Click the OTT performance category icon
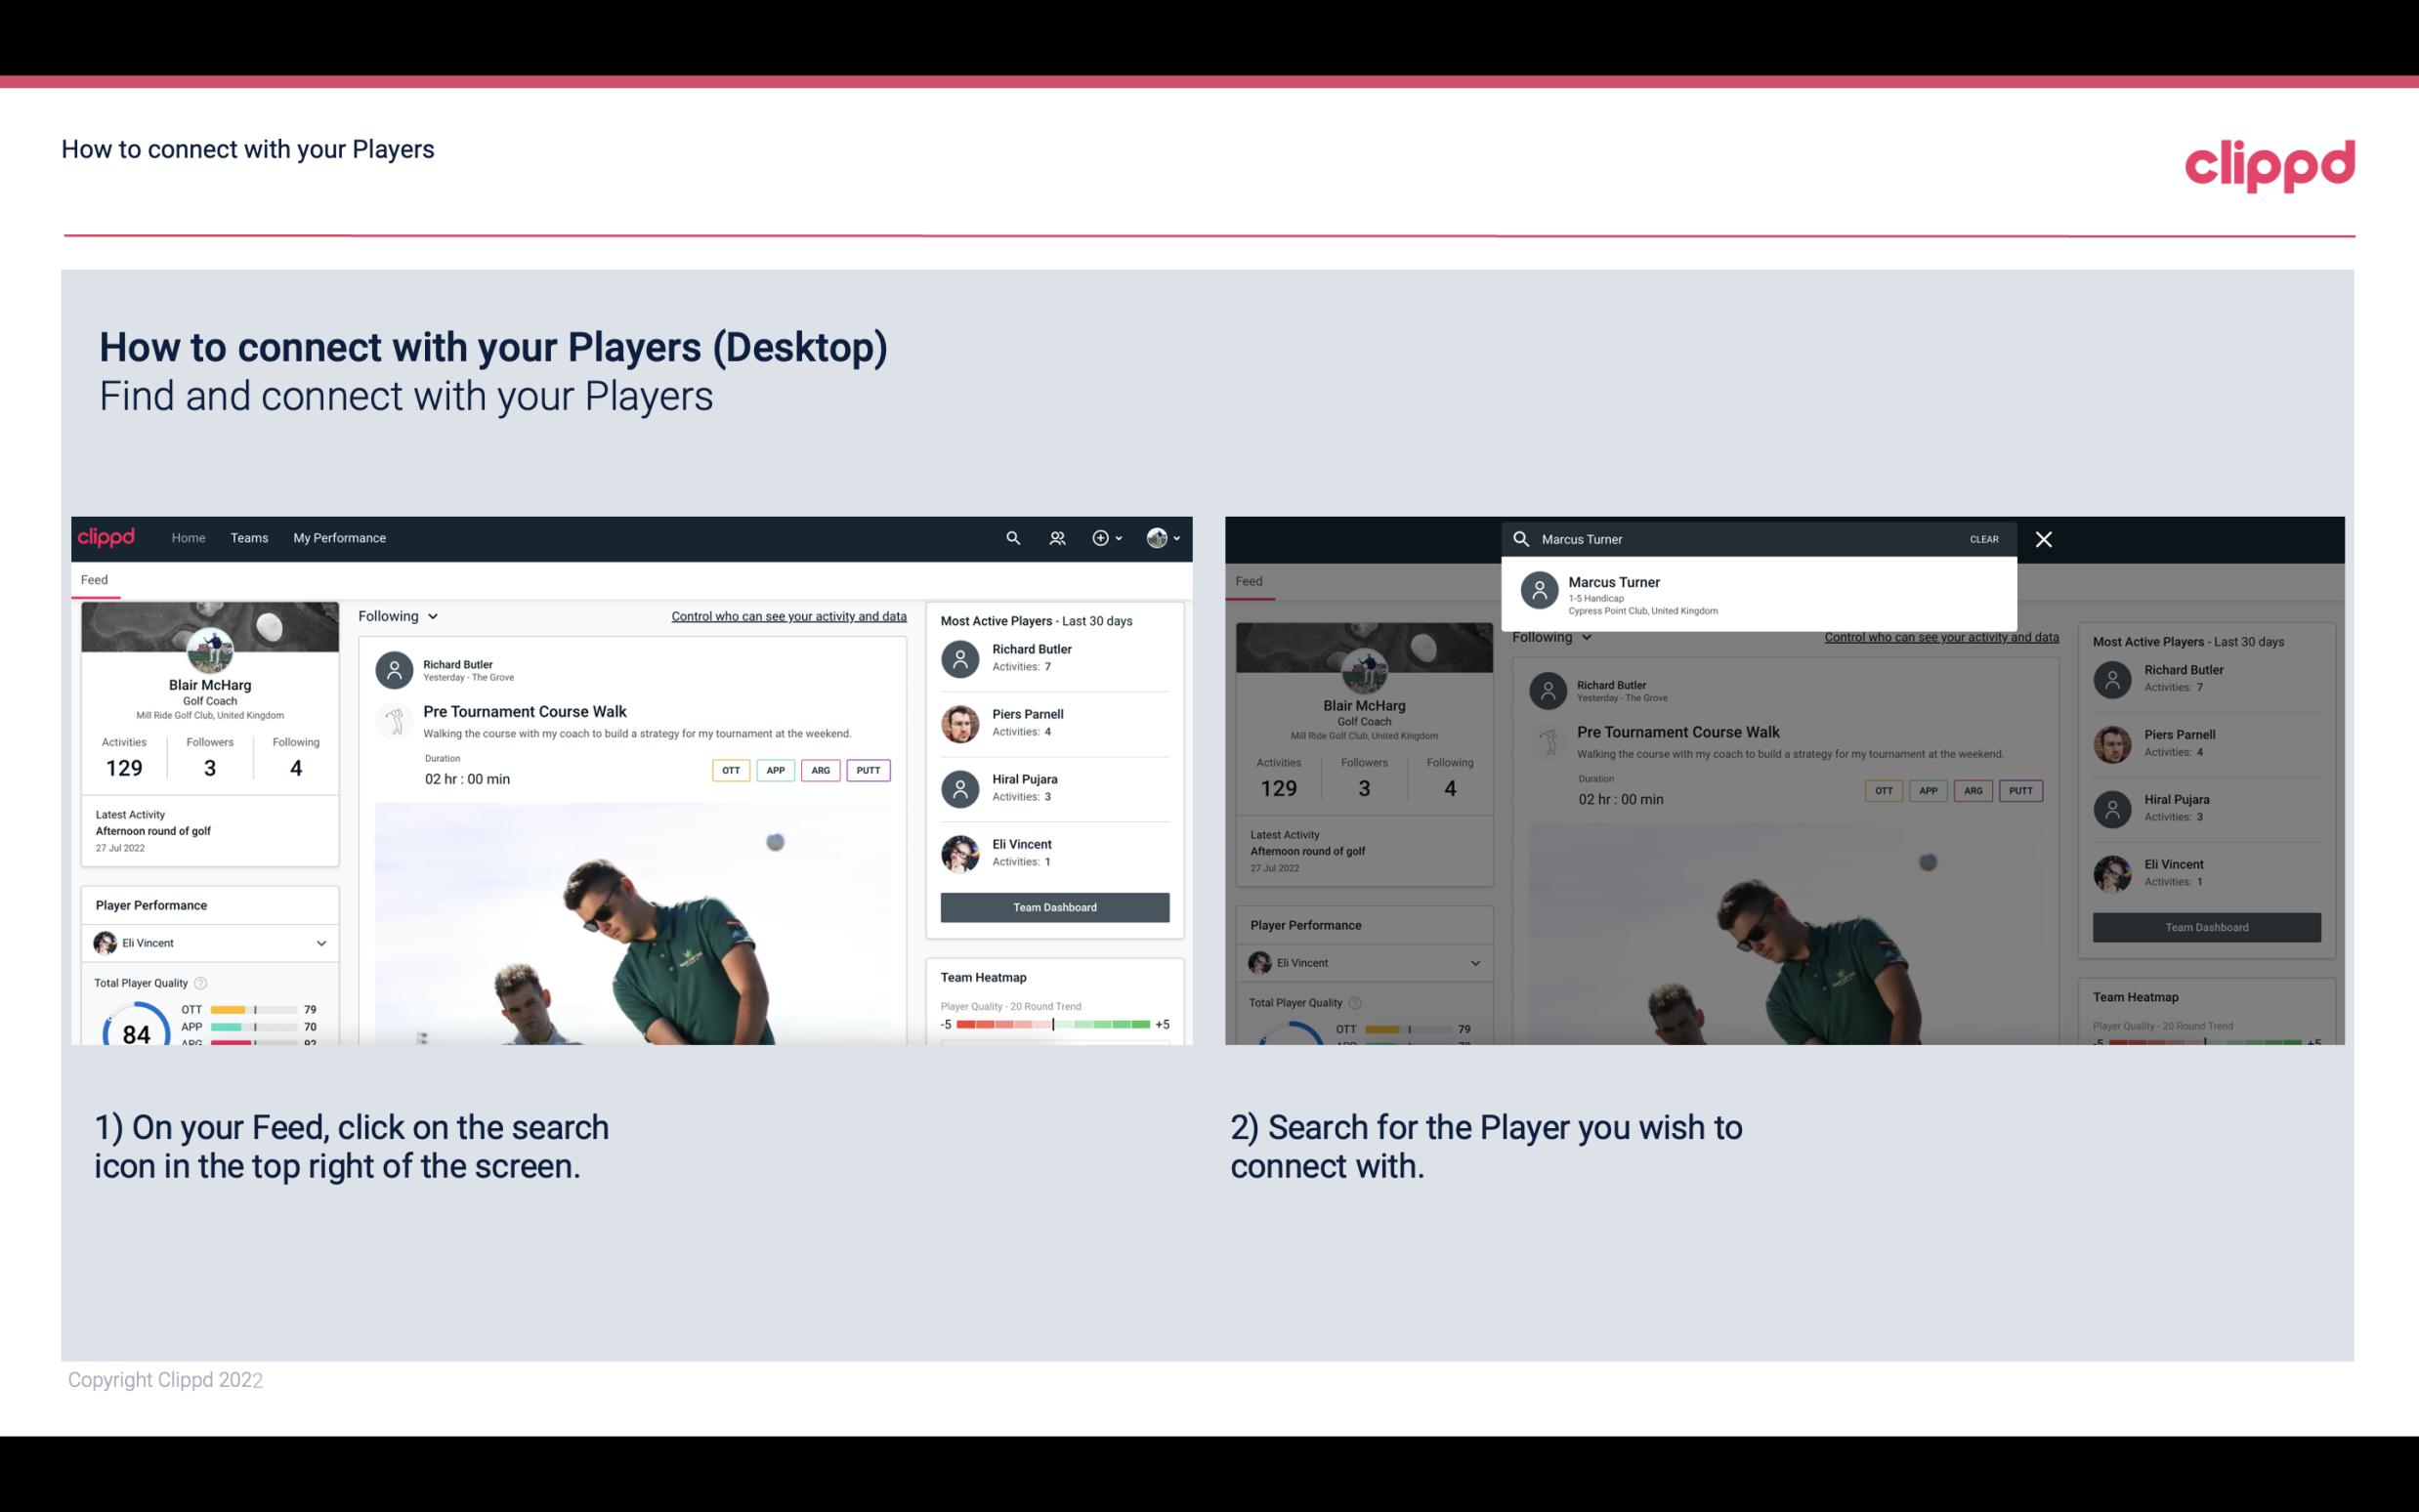 pyautogui.click(x=730, y=768)
